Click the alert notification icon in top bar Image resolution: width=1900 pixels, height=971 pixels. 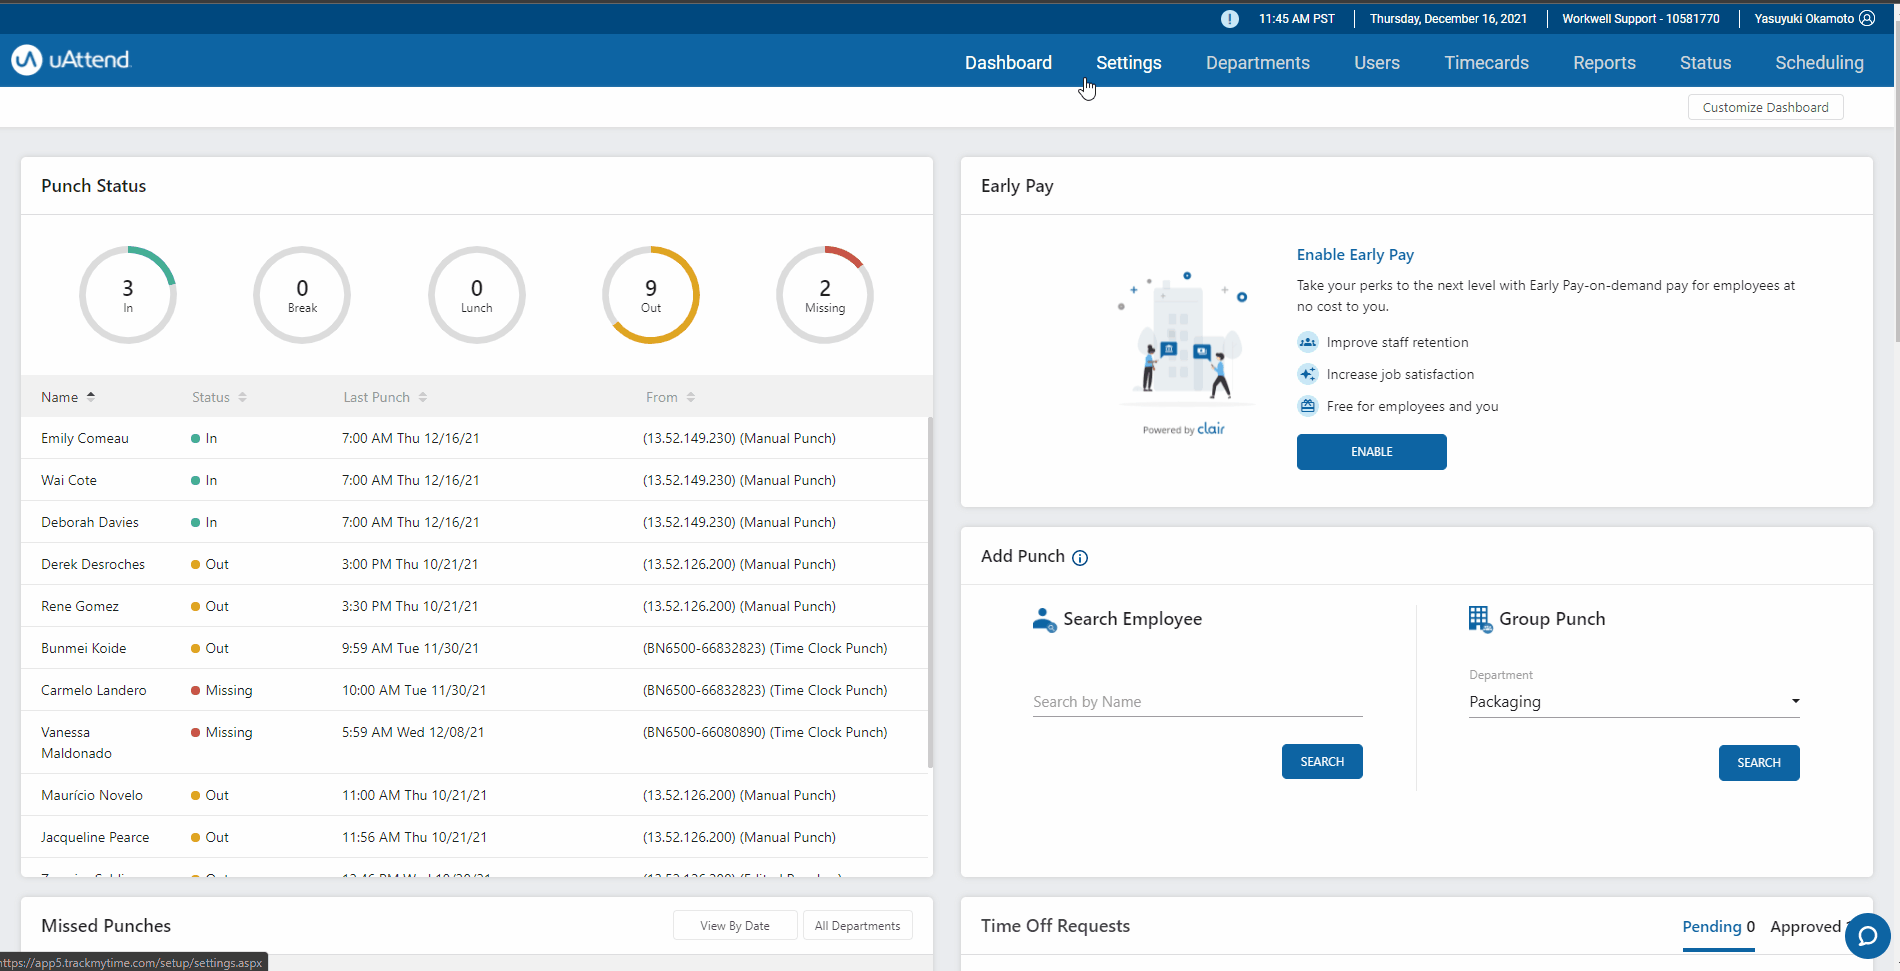(x=1229, y=19)
